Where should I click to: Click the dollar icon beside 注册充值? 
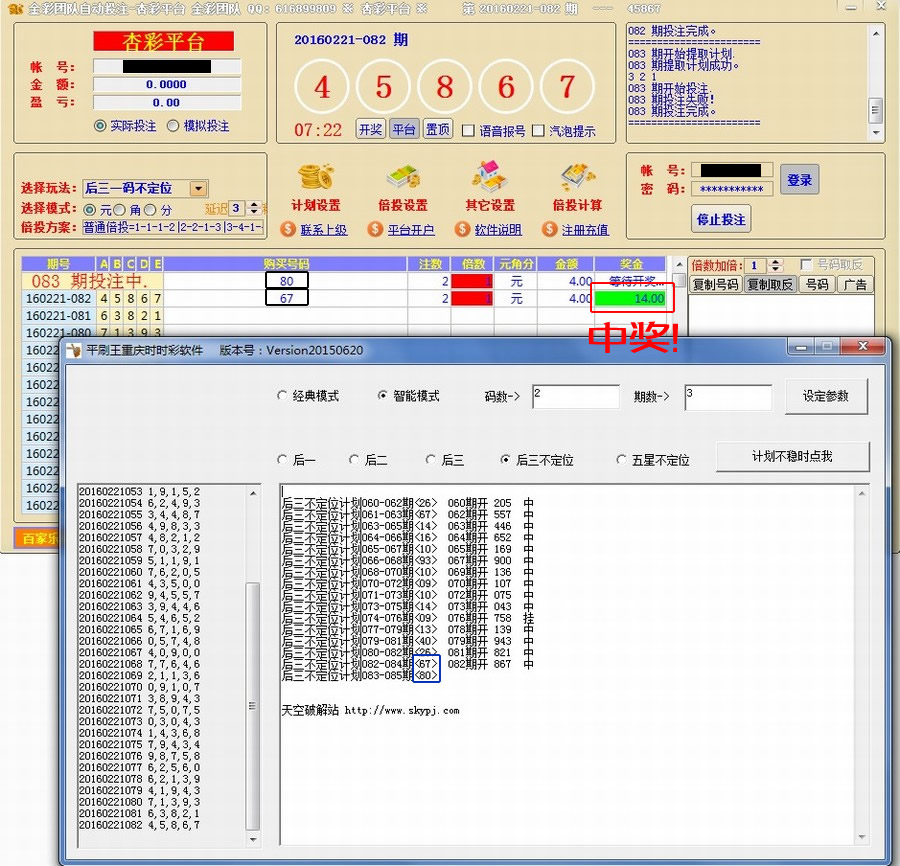[x=550, y=230]
